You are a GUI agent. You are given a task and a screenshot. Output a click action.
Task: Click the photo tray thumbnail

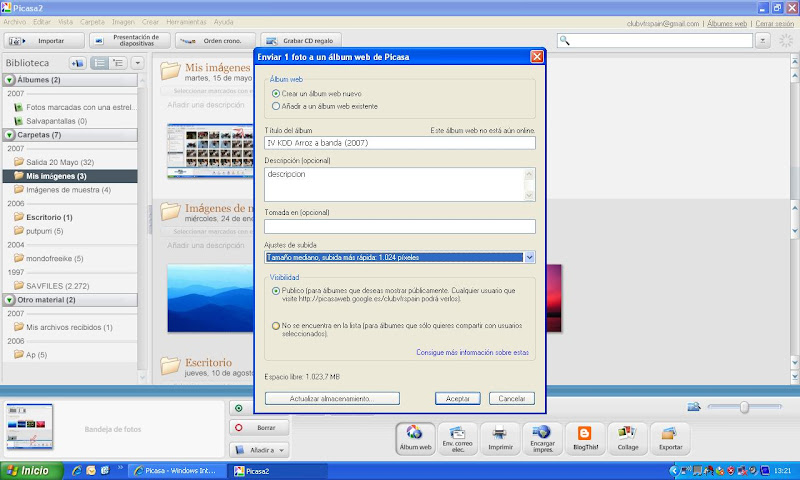coord(29,426)
